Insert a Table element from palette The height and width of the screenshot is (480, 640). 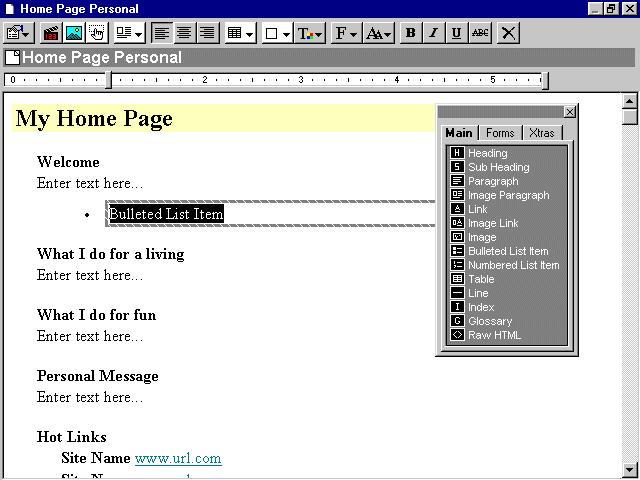coord(481,279)
